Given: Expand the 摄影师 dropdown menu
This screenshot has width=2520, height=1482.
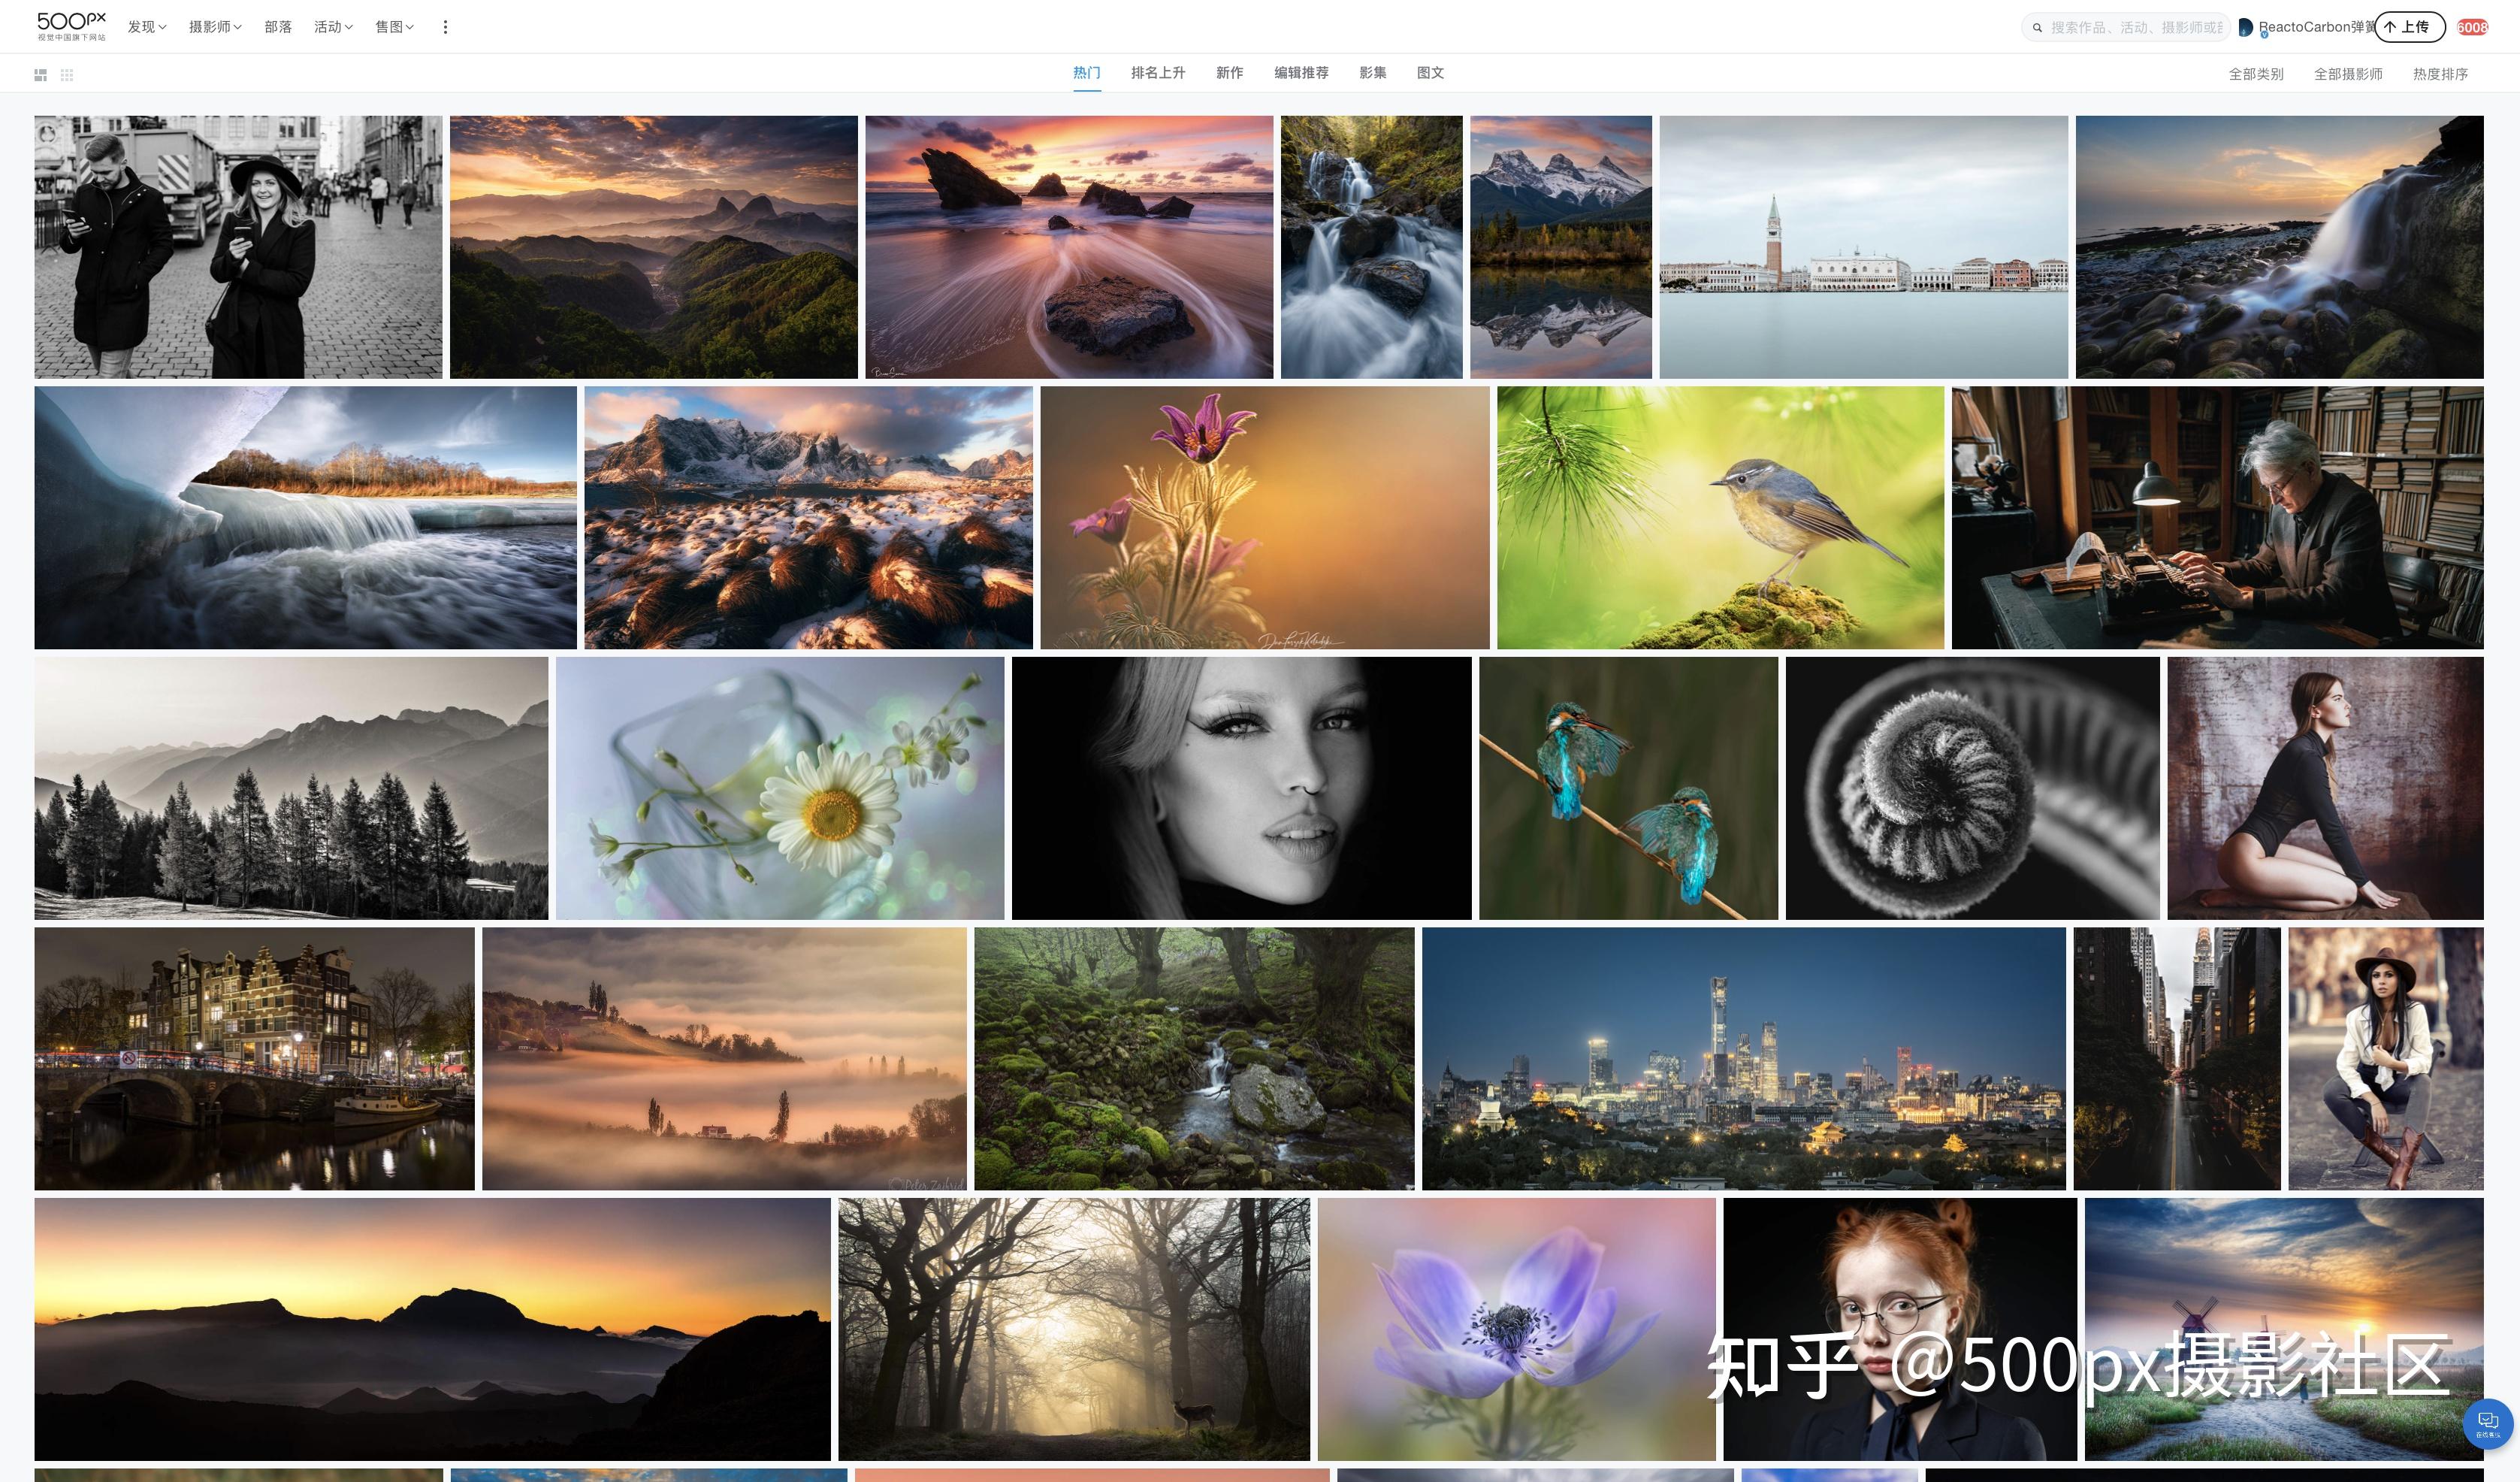Looking at the screenshot, I should (x=215, y=27).
